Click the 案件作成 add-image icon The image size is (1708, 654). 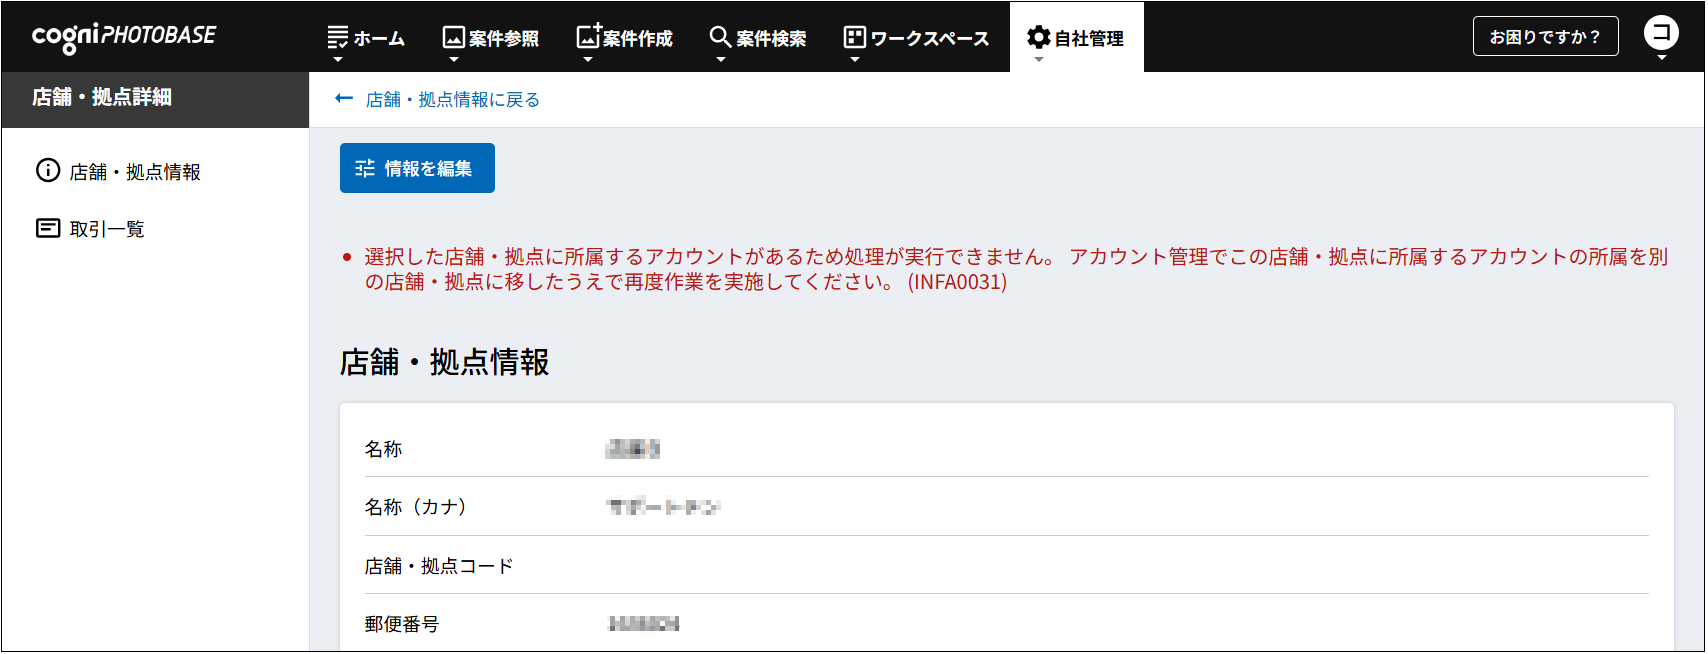coord(588,37)
